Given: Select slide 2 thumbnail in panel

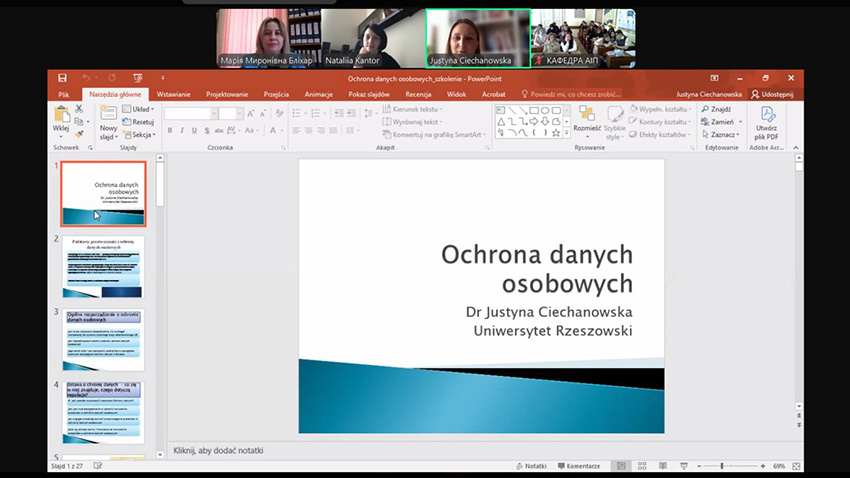Looking at the screenshot, I should tap(103, 266).
